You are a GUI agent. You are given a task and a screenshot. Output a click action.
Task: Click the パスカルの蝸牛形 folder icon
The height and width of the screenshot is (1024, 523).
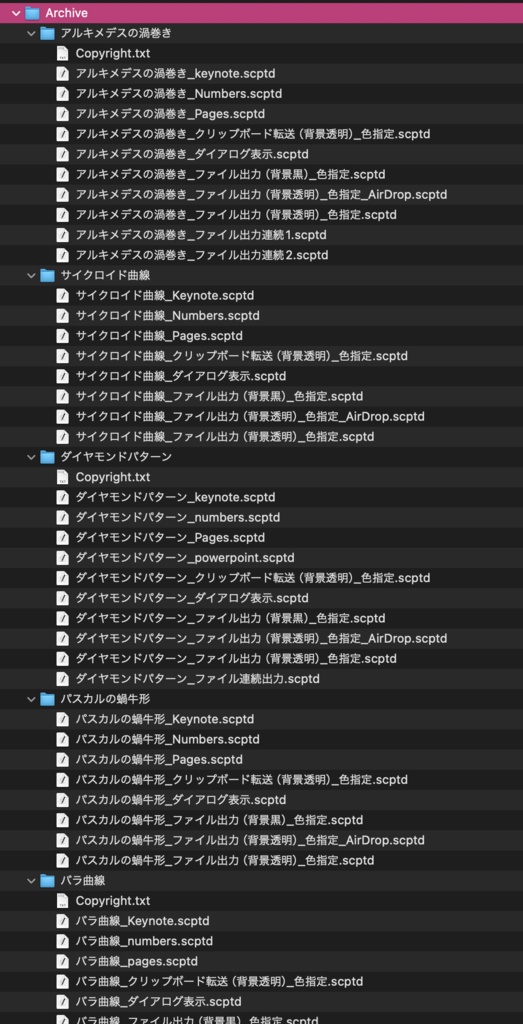[x=47, y=699]
